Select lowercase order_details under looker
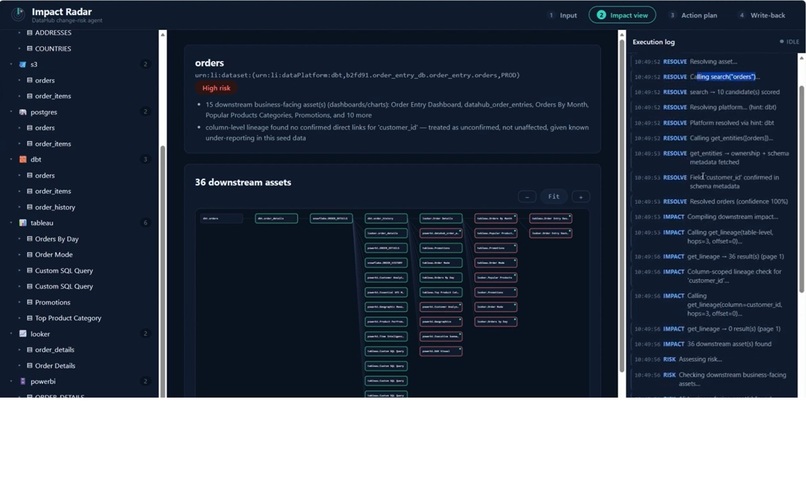The width and height of the screenshot is (806, 497). point(54,350)
